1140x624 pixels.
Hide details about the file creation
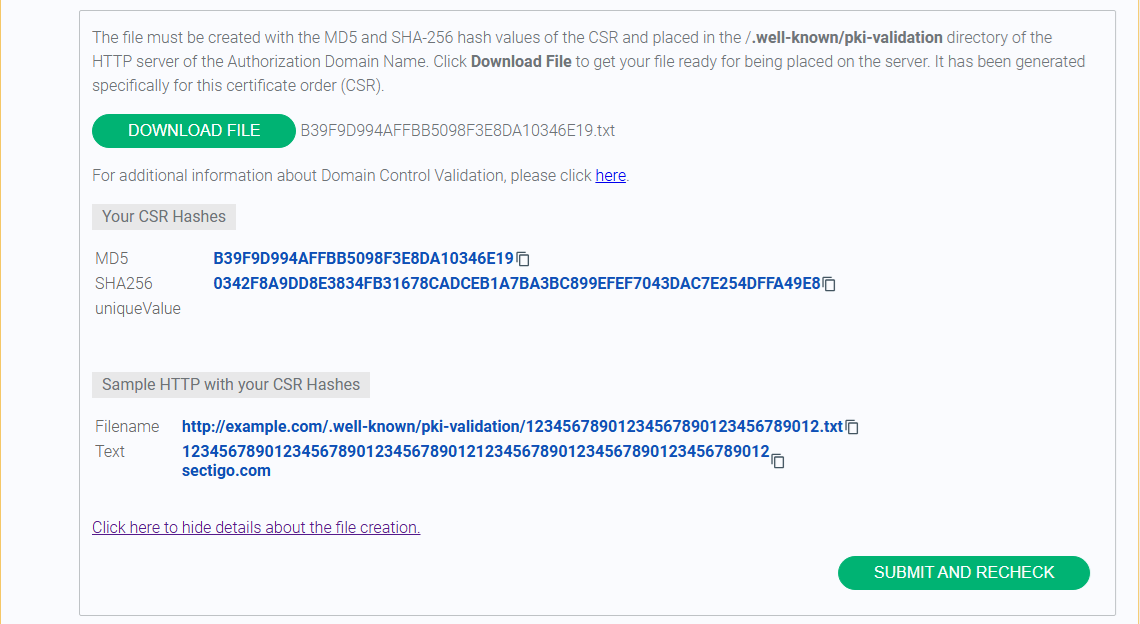pyautogui.click(x=256, y=527)
